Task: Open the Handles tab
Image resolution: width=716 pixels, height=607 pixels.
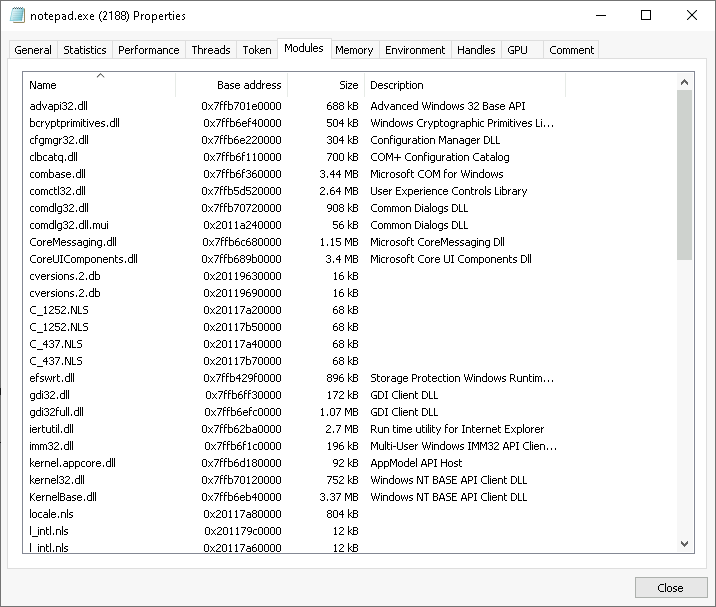Action: [476, 50]
